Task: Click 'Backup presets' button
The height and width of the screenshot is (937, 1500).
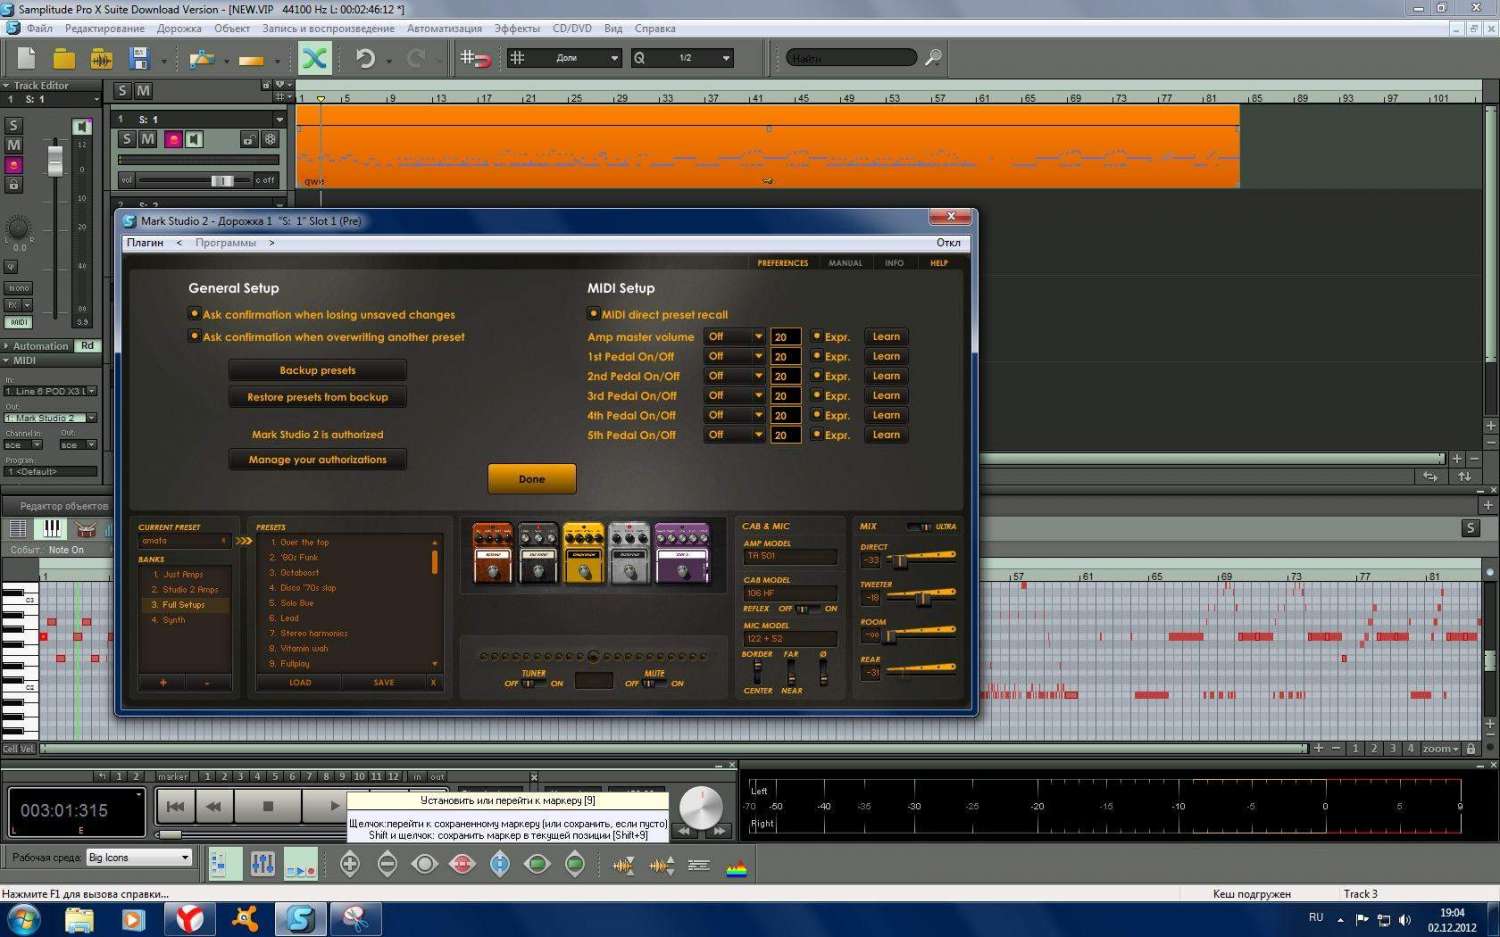Action: tap(317, 370)
